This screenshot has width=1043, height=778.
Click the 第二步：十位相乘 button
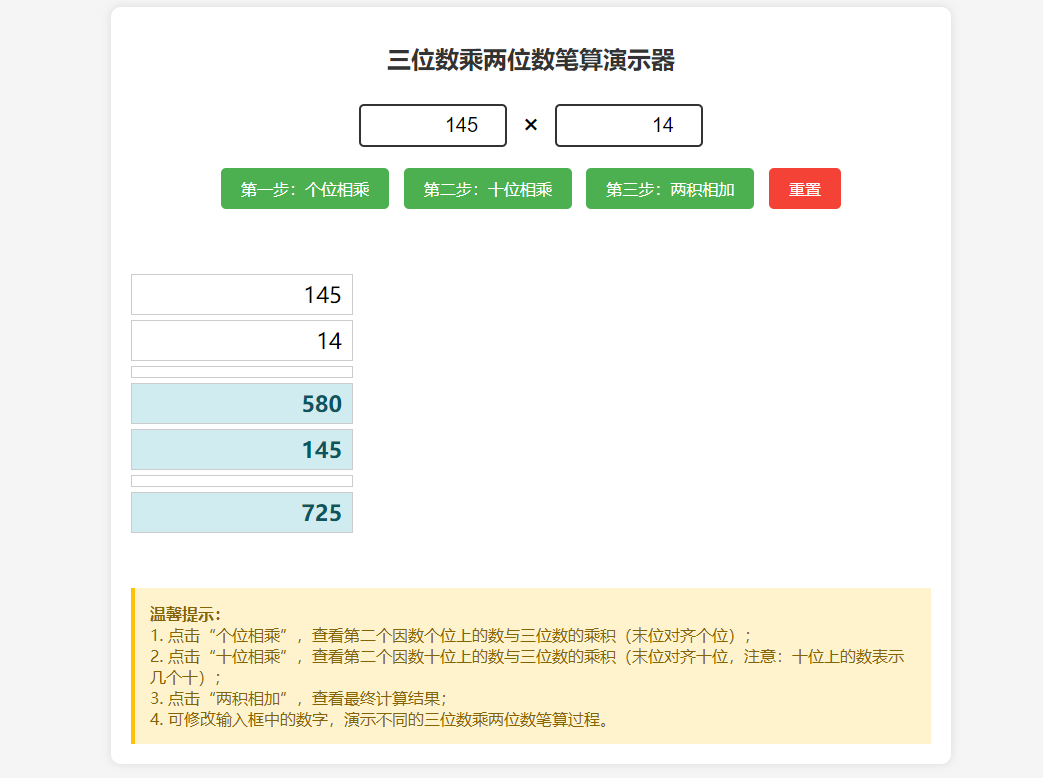[487, 188]
